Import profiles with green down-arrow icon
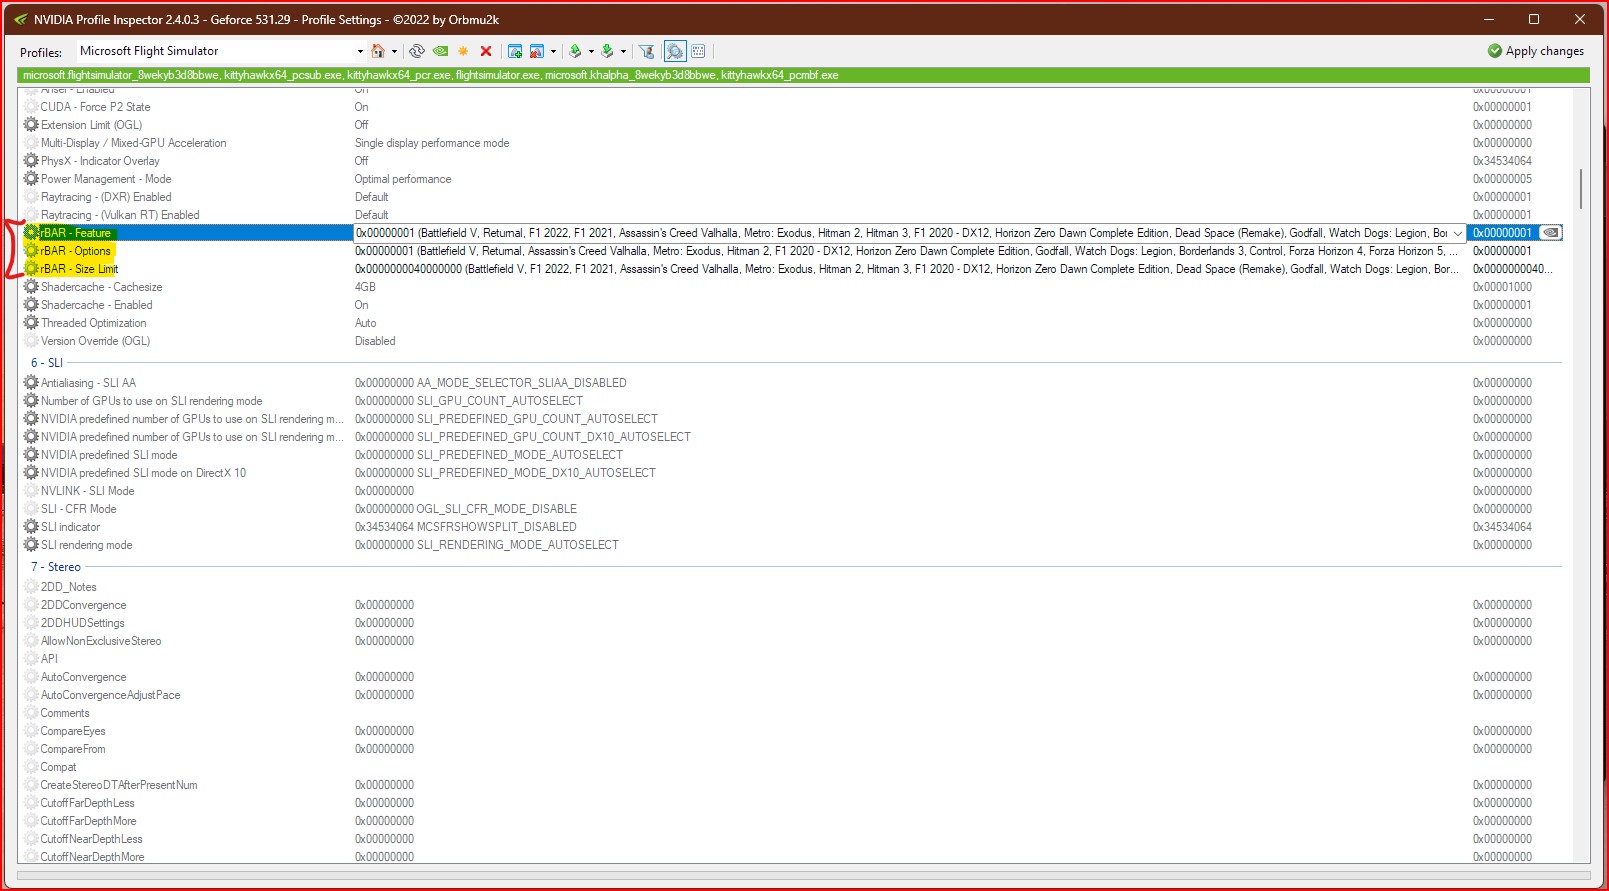This screenshot has height=891, width=1609. (607, 51)
